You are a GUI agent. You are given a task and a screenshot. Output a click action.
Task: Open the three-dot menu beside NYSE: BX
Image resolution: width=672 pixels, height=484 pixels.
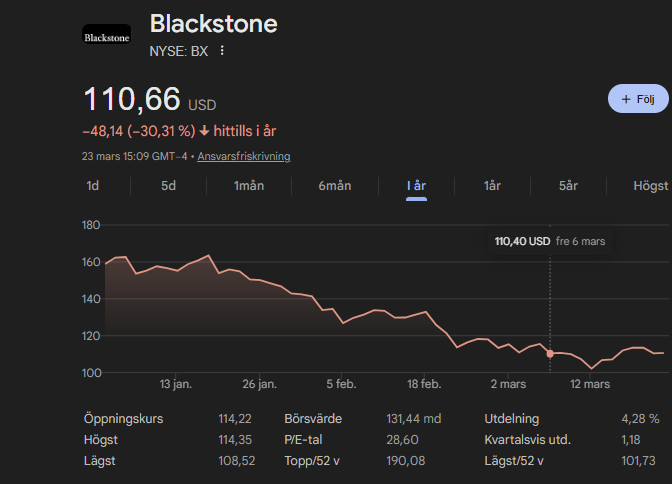tap(222, 51)
